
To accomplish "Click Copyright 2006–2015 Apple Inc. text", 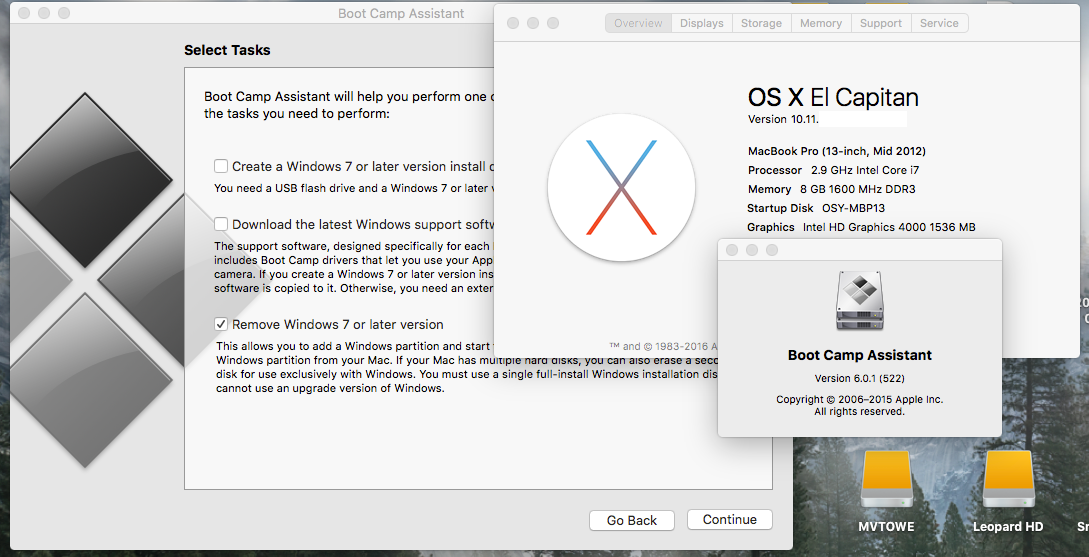I will pos(859,400).
